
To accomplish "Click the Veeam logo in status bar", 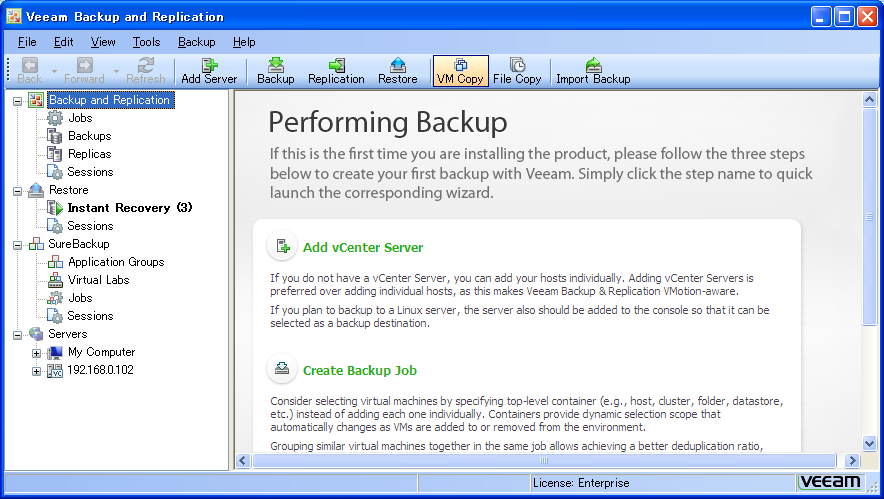I will [830, 482].
